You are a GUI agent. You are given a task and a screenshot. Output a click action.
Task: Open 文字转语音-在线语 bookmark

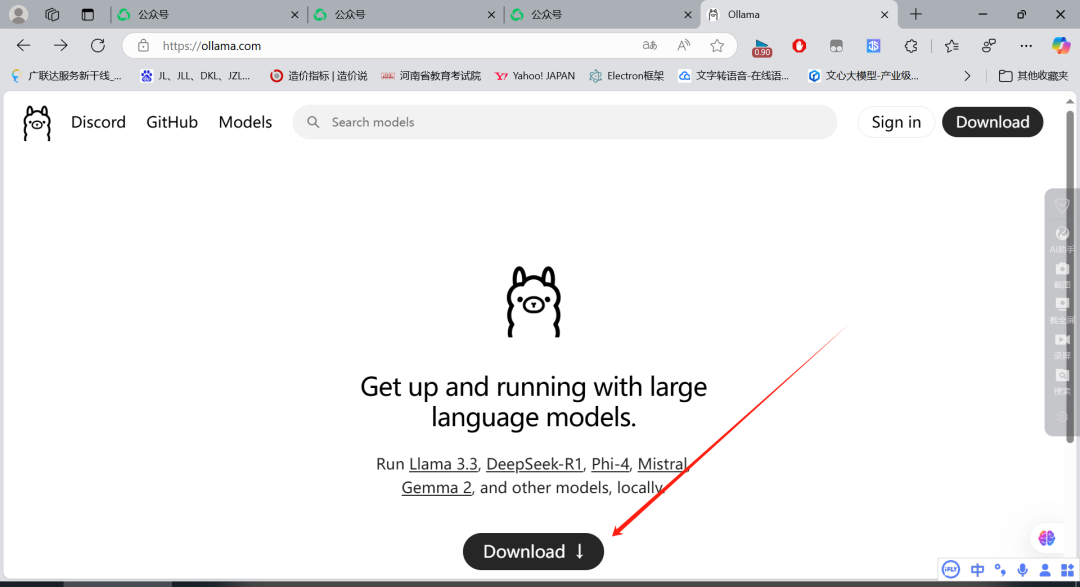tap(734, 76)
